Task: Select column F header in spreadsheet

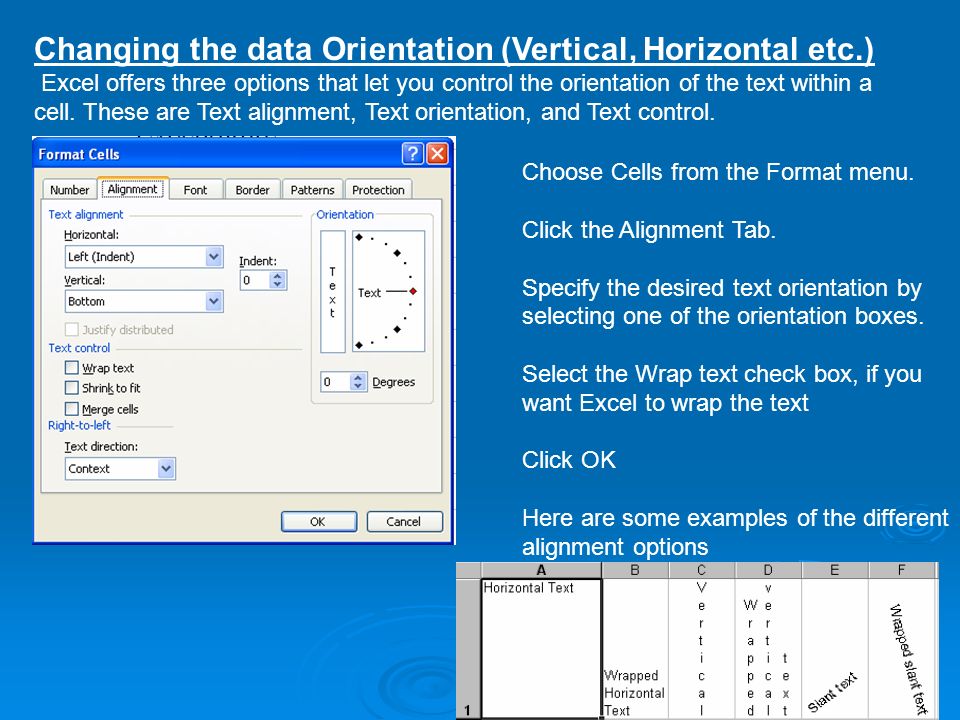Action: (901, 571)
